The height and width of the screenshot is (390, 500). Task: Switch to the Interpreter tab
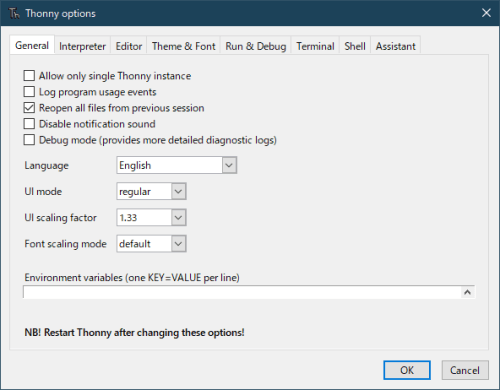click(x=82, y=46)
